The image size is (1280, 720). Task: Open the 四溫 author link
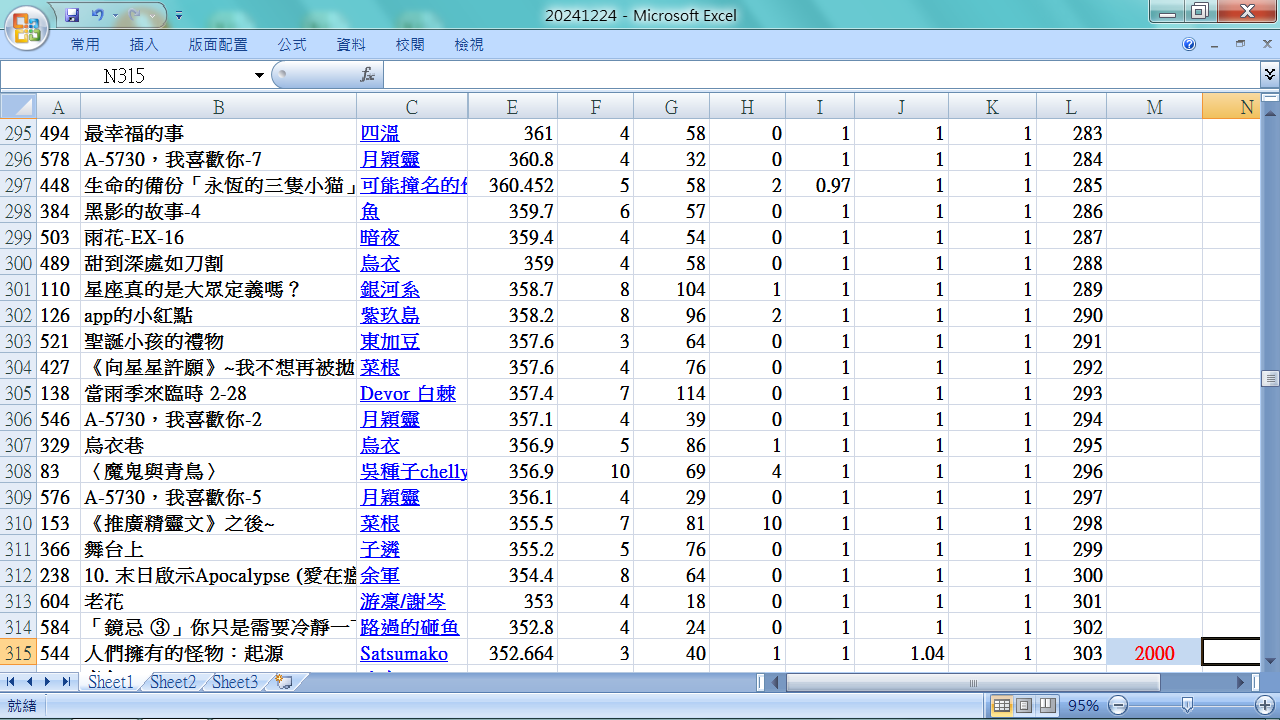coord(380,133)
